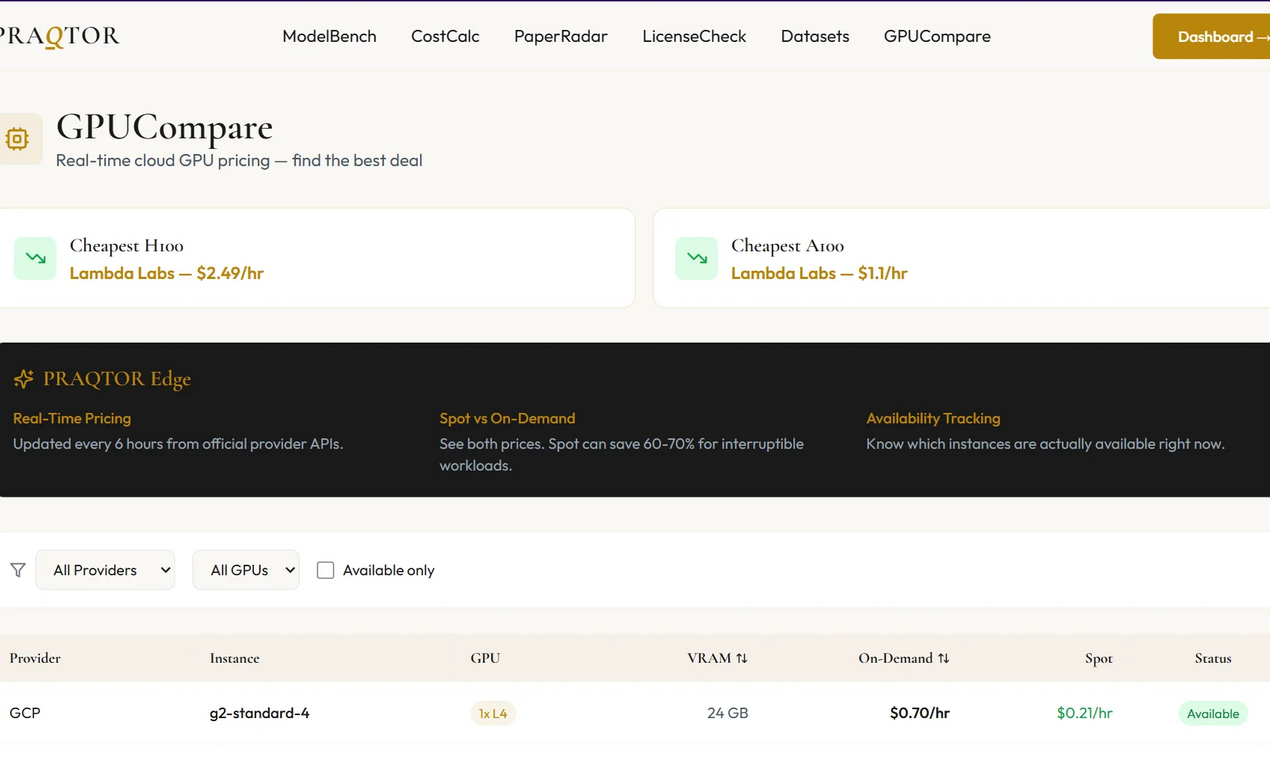Click the Spot column header
The height and width of the screenshot is (760, 1270).
pyautogui.click(x=1098, y=658)
